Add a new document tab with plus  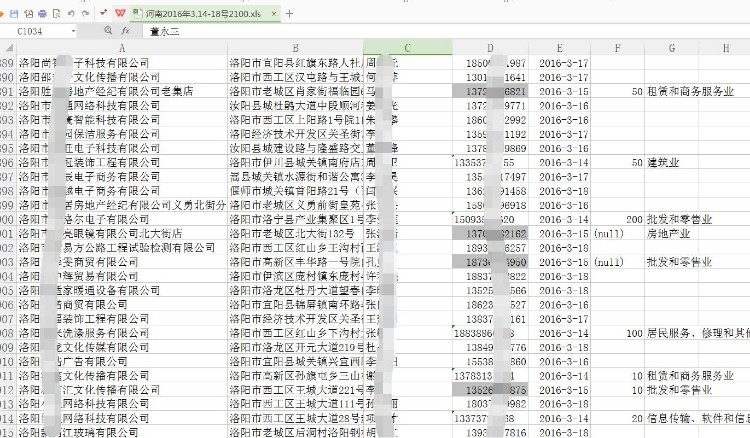click(289, 14)
